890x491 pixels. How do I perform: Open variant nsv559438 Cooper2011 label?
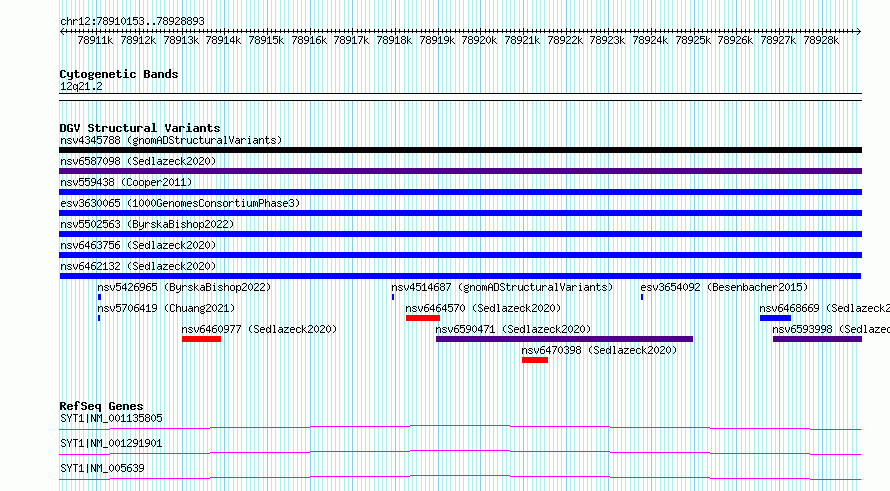click(x=126, y=182)
